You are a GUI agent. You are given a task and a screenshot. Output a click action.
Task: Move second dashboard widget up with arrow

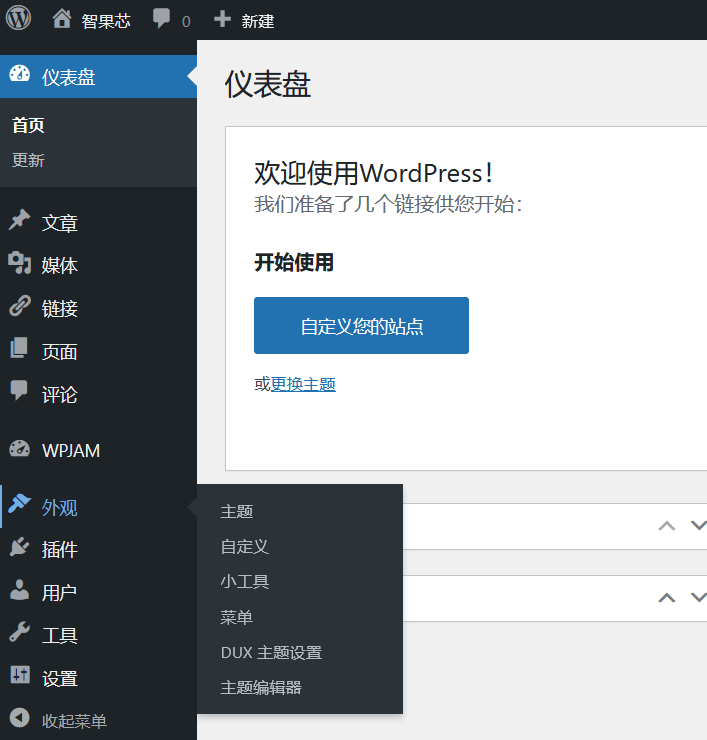click(x=667, y=598)
